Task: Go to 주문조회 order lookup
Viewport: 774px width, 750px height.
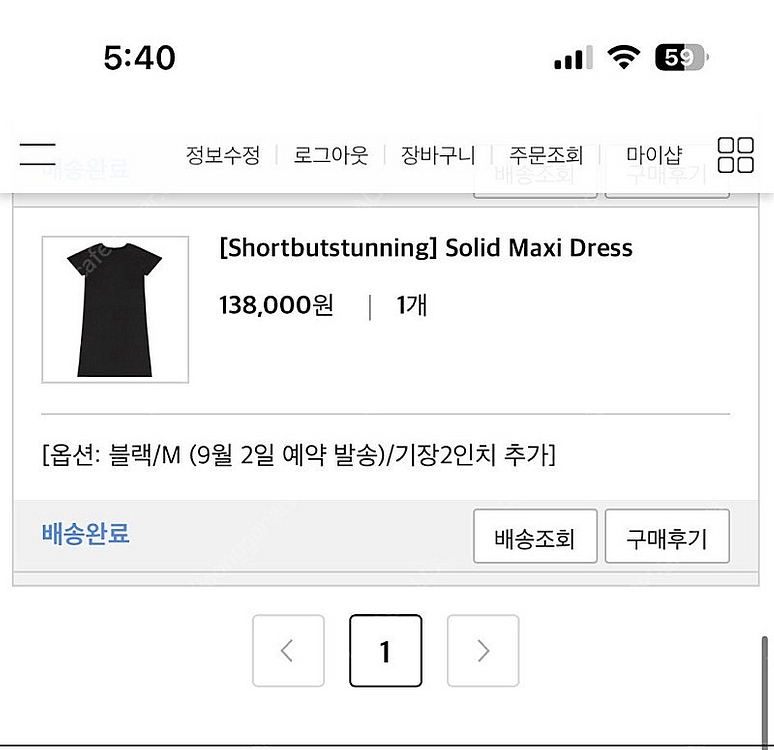Action: click(546, 155)
